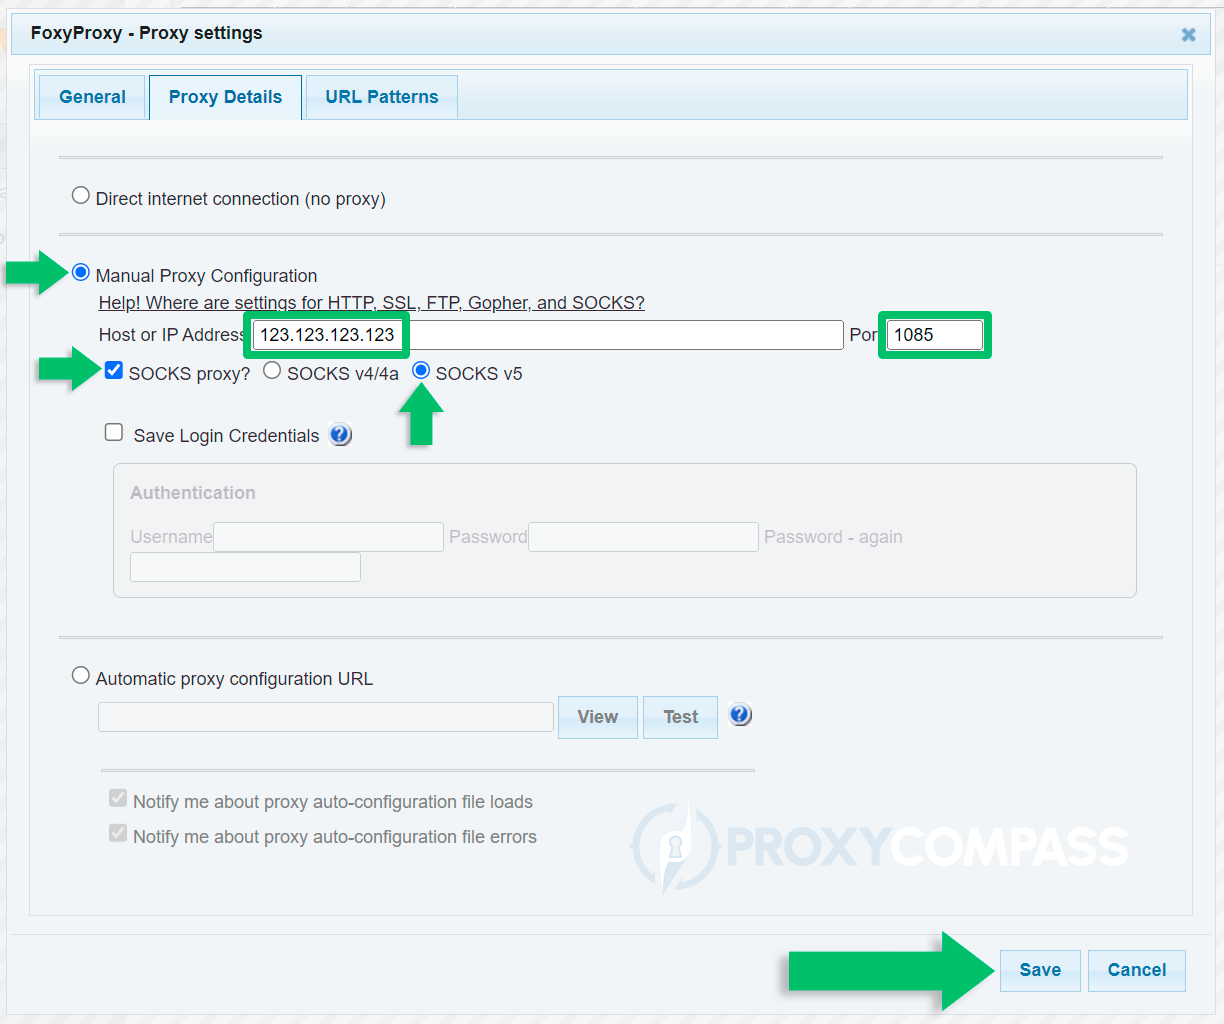Select Direct internet connection option
Viewport: 1224px width, 1024px height.
tap(81, 196)
